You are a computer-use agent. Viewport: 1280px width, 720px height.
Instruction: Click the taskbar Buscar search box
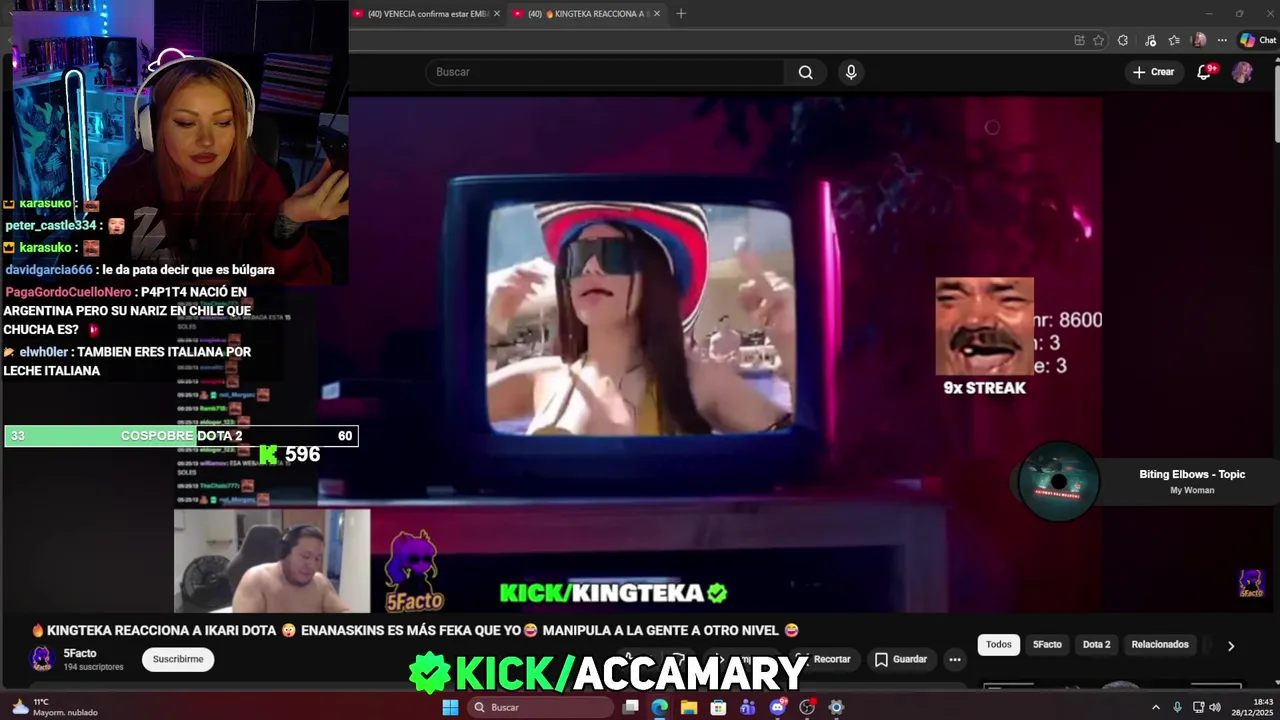click(x=540, y=707)
